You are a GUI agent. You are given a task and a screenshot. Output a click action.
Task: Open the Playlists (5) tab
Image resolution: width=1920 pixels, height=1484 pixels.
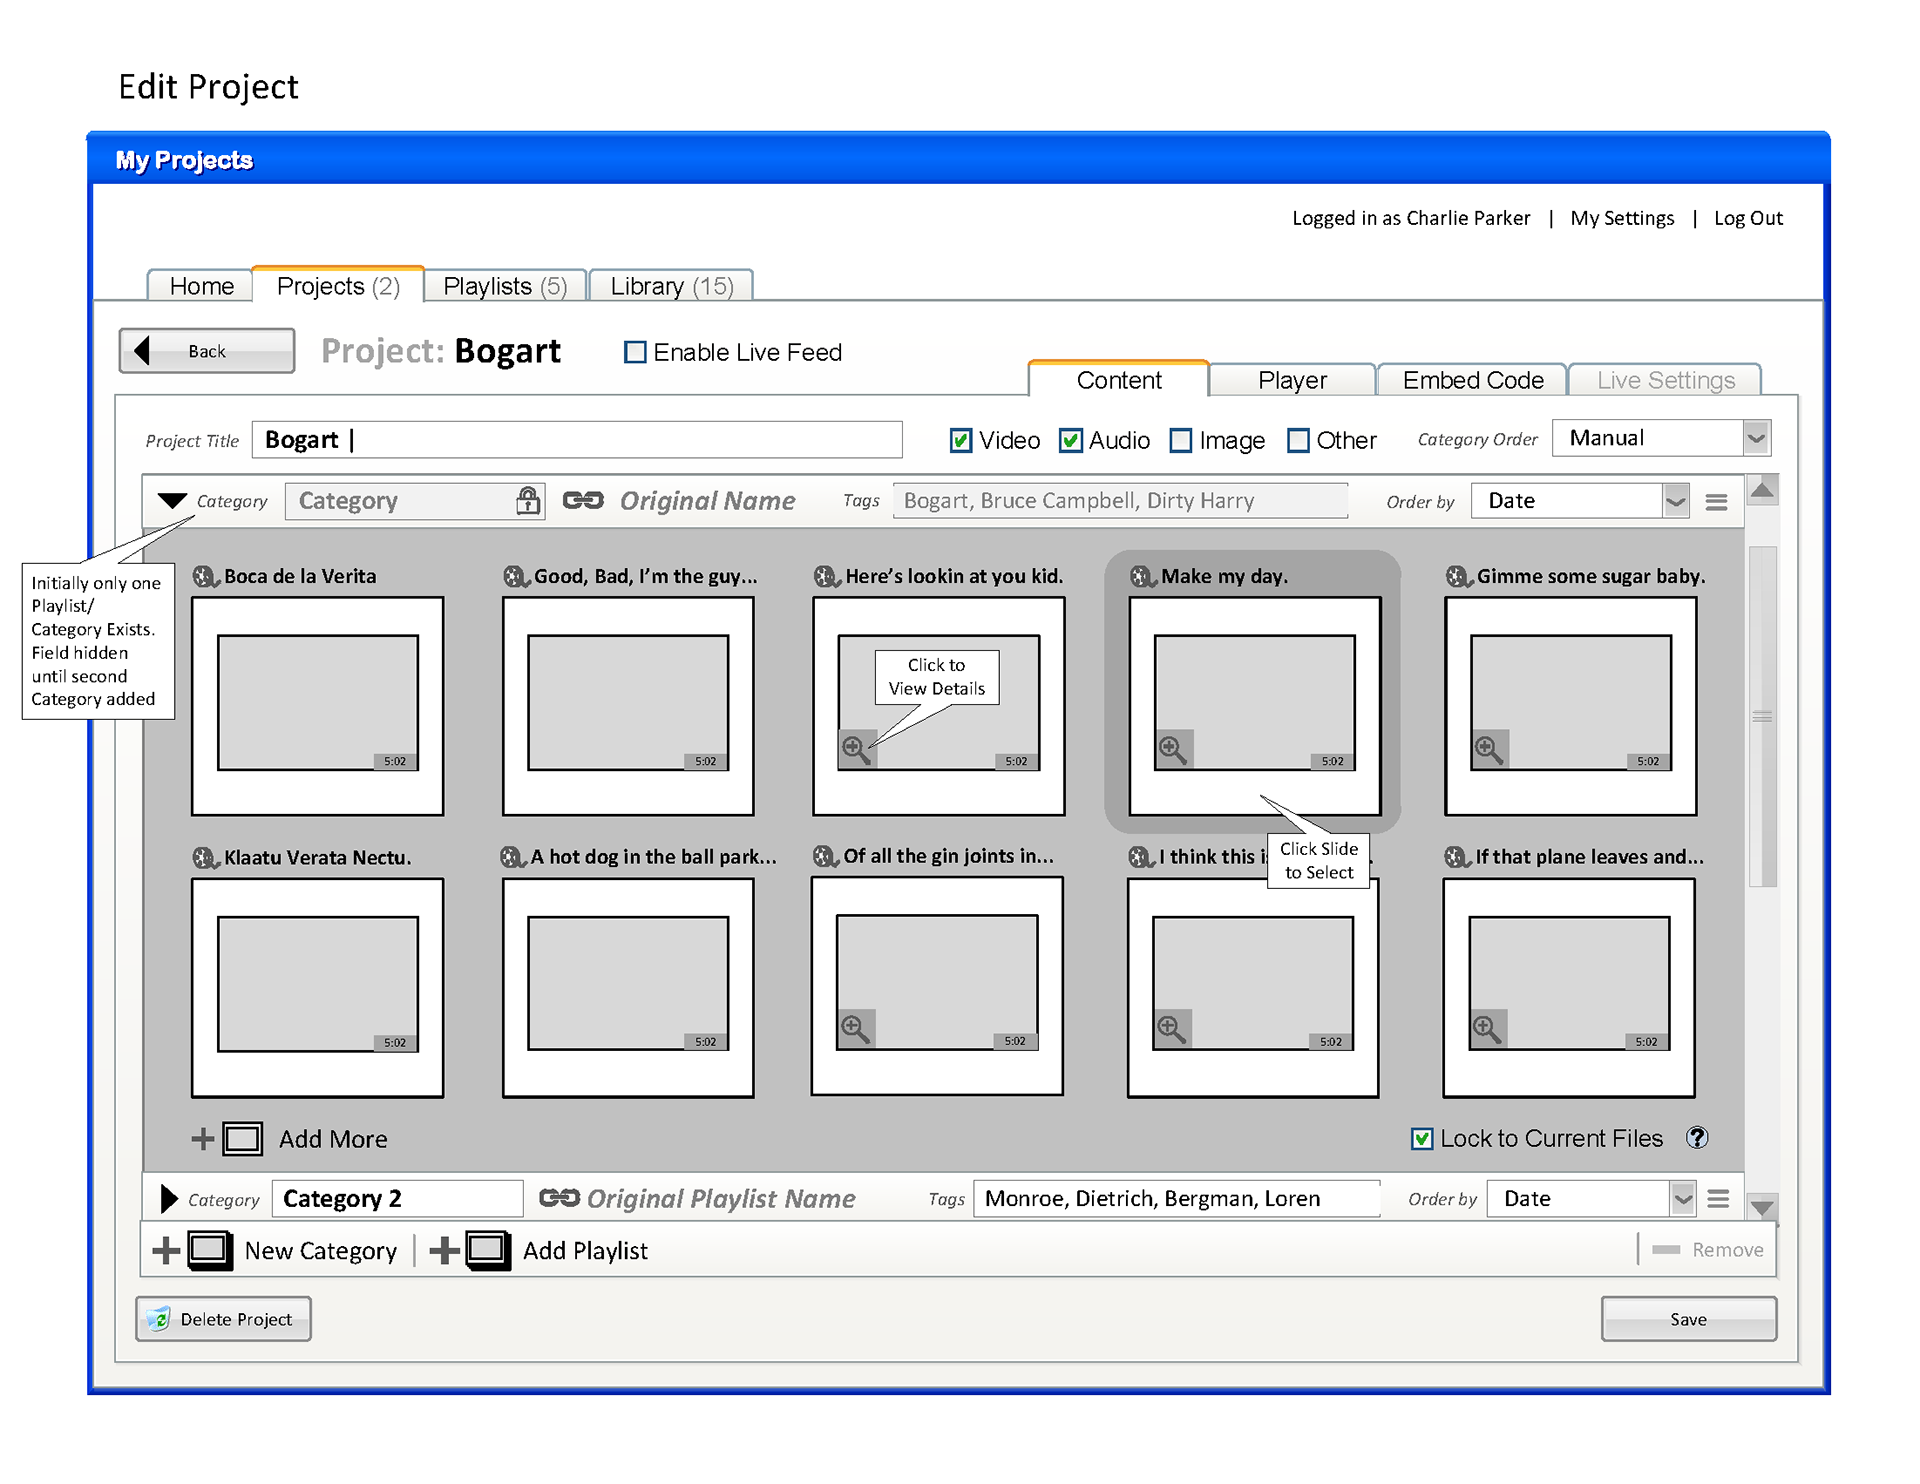tap(504, 287)
